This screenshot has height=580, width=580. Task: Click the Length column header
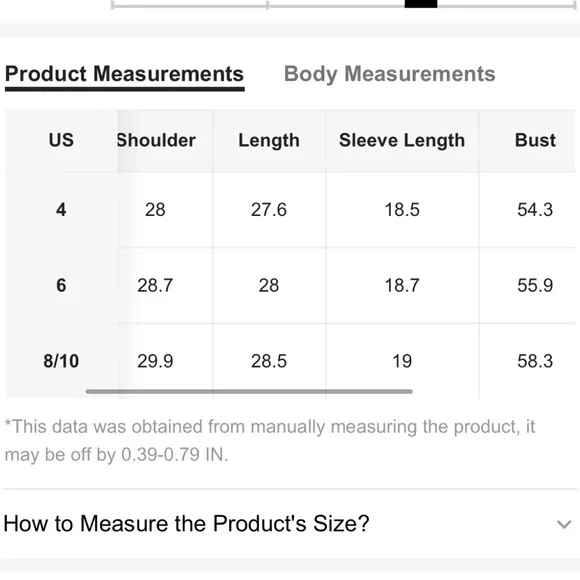click(x=269, y=140)
